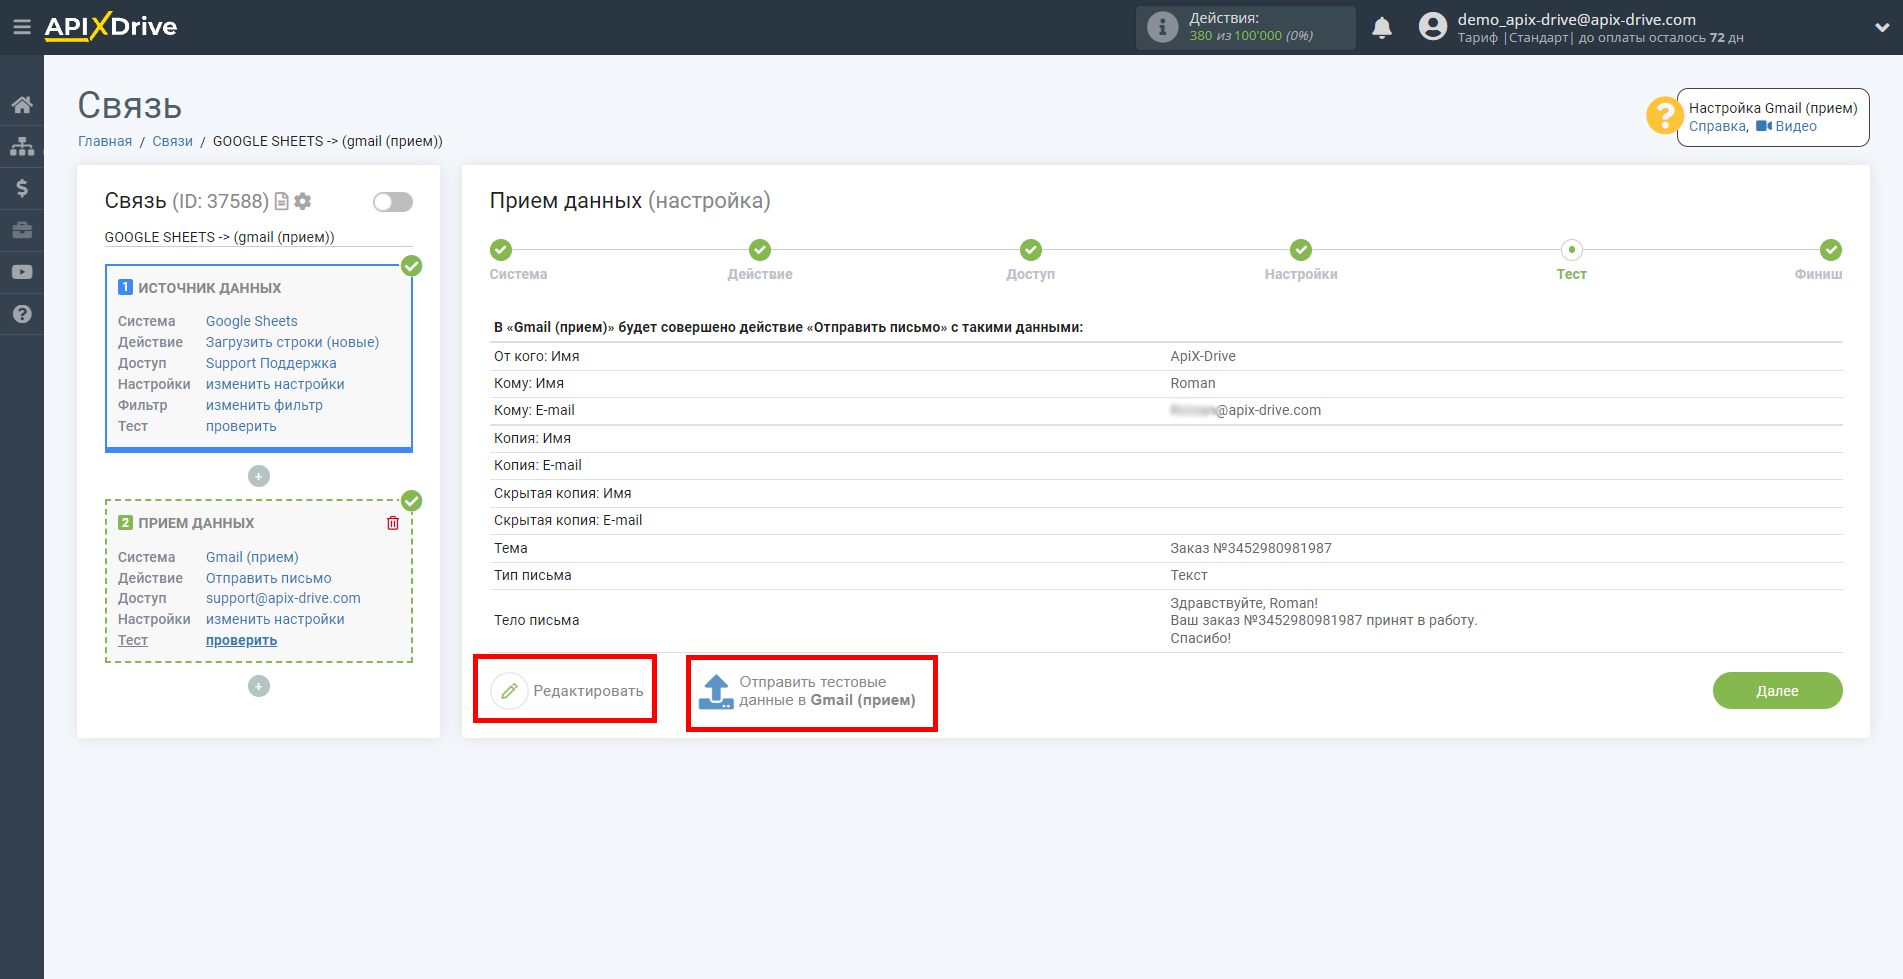Go to Система step
This screenshot has height=979, width=1903.
(x=501, y=250)
